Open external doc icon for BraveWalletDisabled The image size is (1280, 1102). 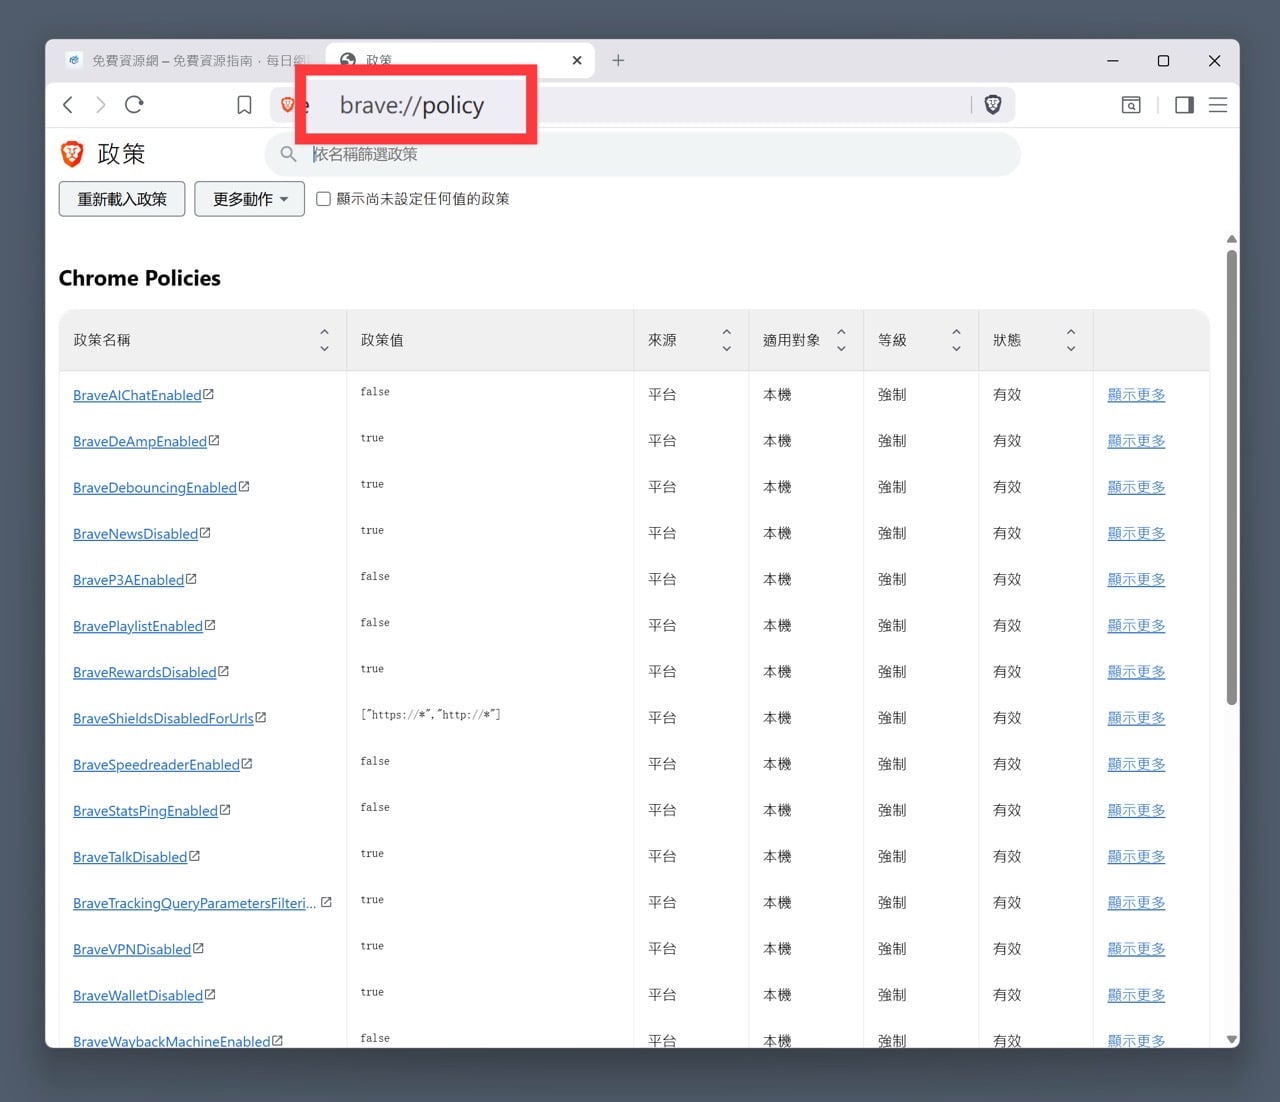coord(210,995)
